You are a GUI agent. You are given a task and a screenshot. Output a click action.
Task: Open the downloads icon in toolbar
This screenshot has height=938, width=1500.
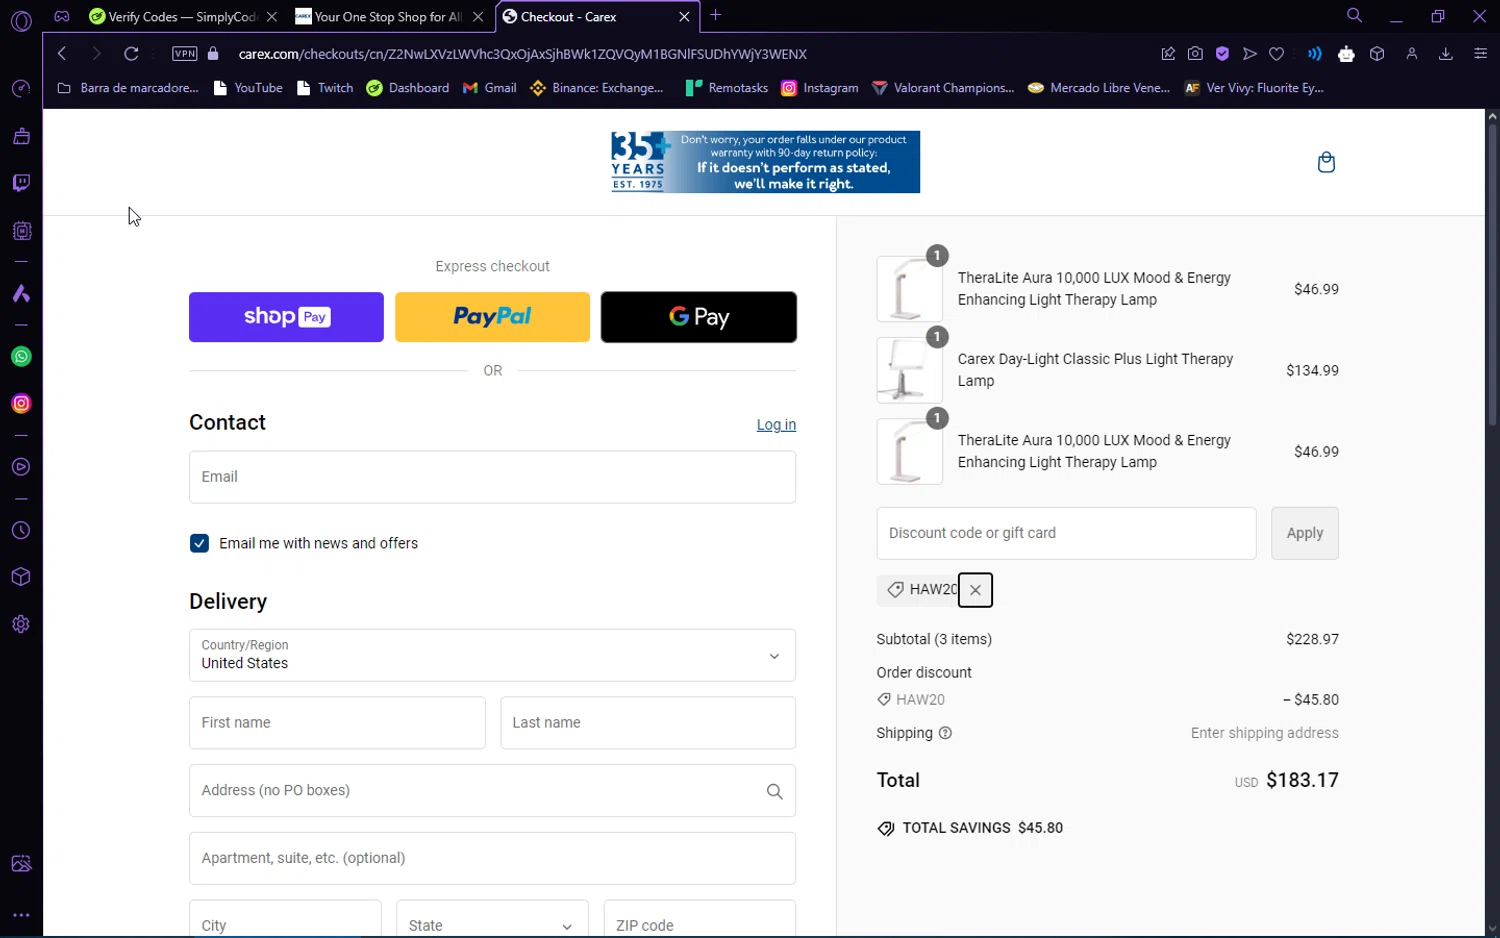click(x=1445, y=54)
